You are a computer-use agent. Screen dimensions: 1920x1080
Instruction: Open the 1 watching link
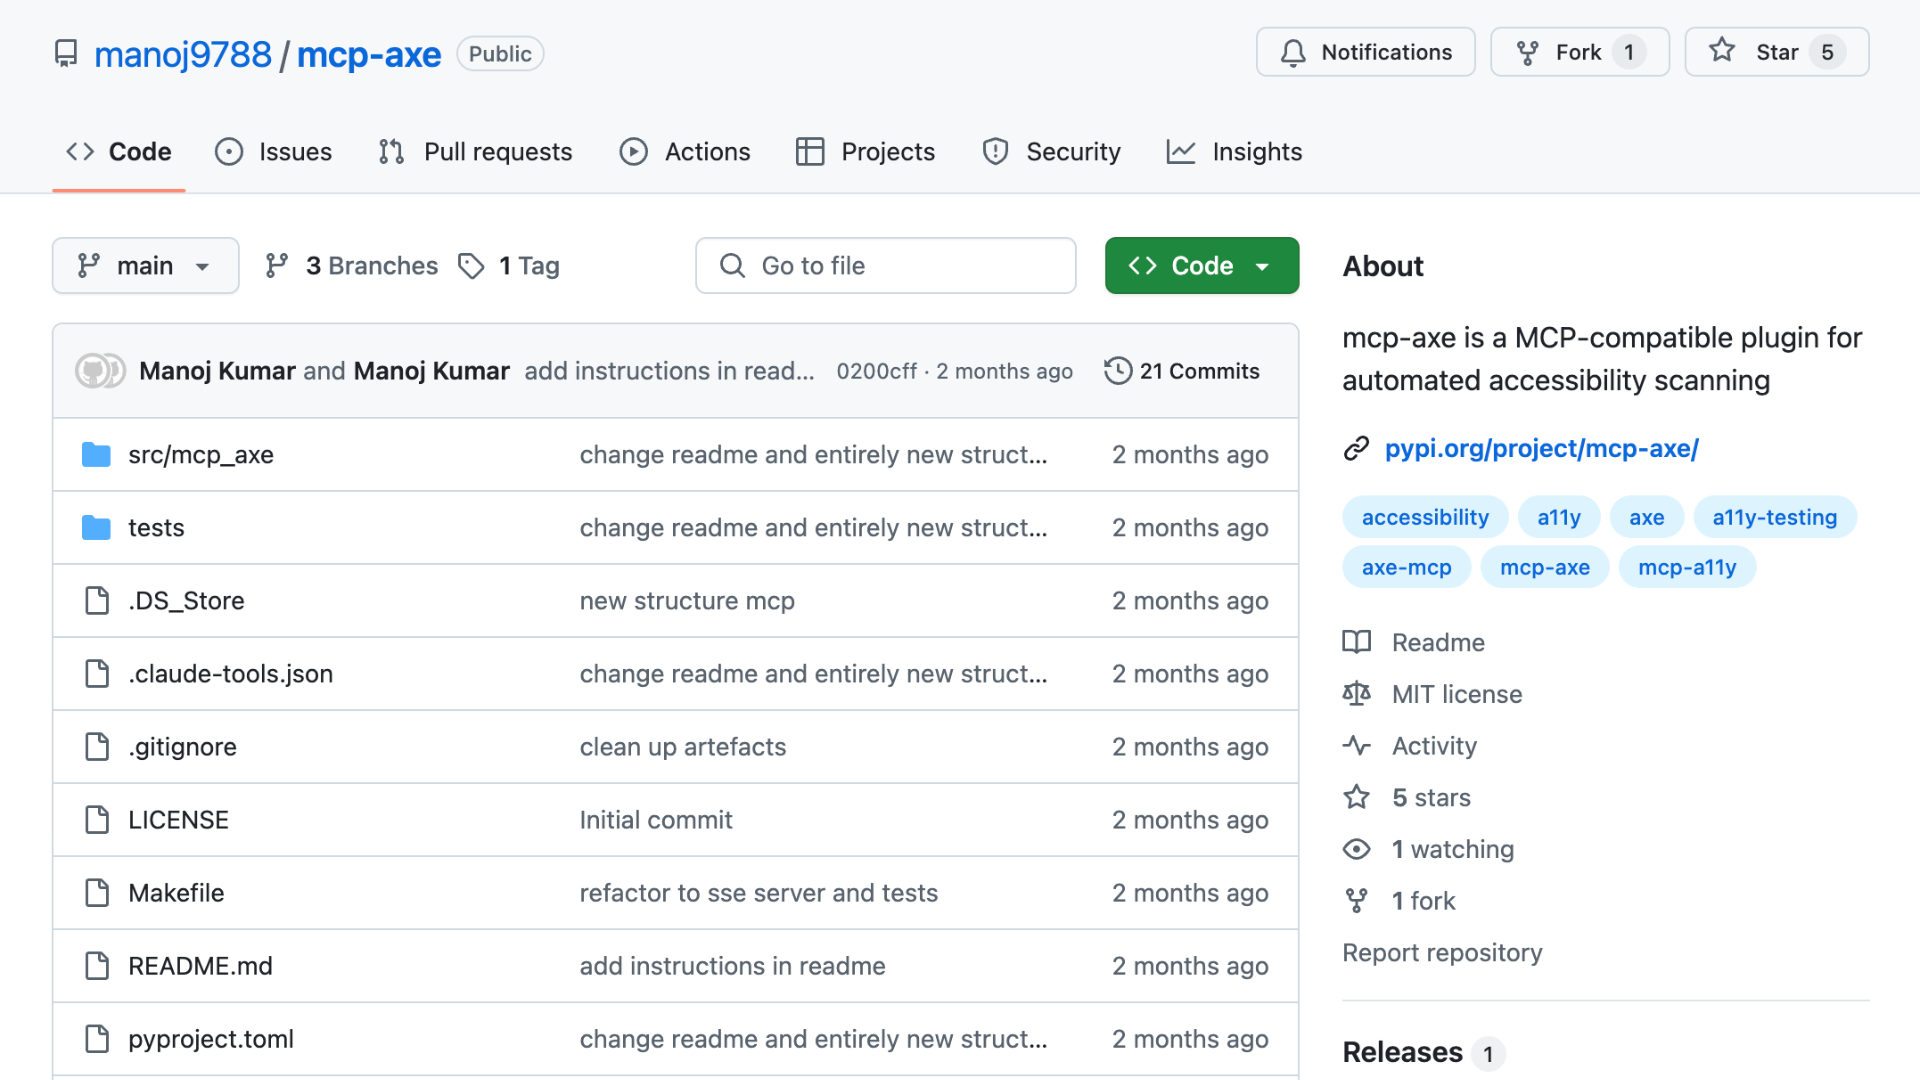[x=1452, y=849]
